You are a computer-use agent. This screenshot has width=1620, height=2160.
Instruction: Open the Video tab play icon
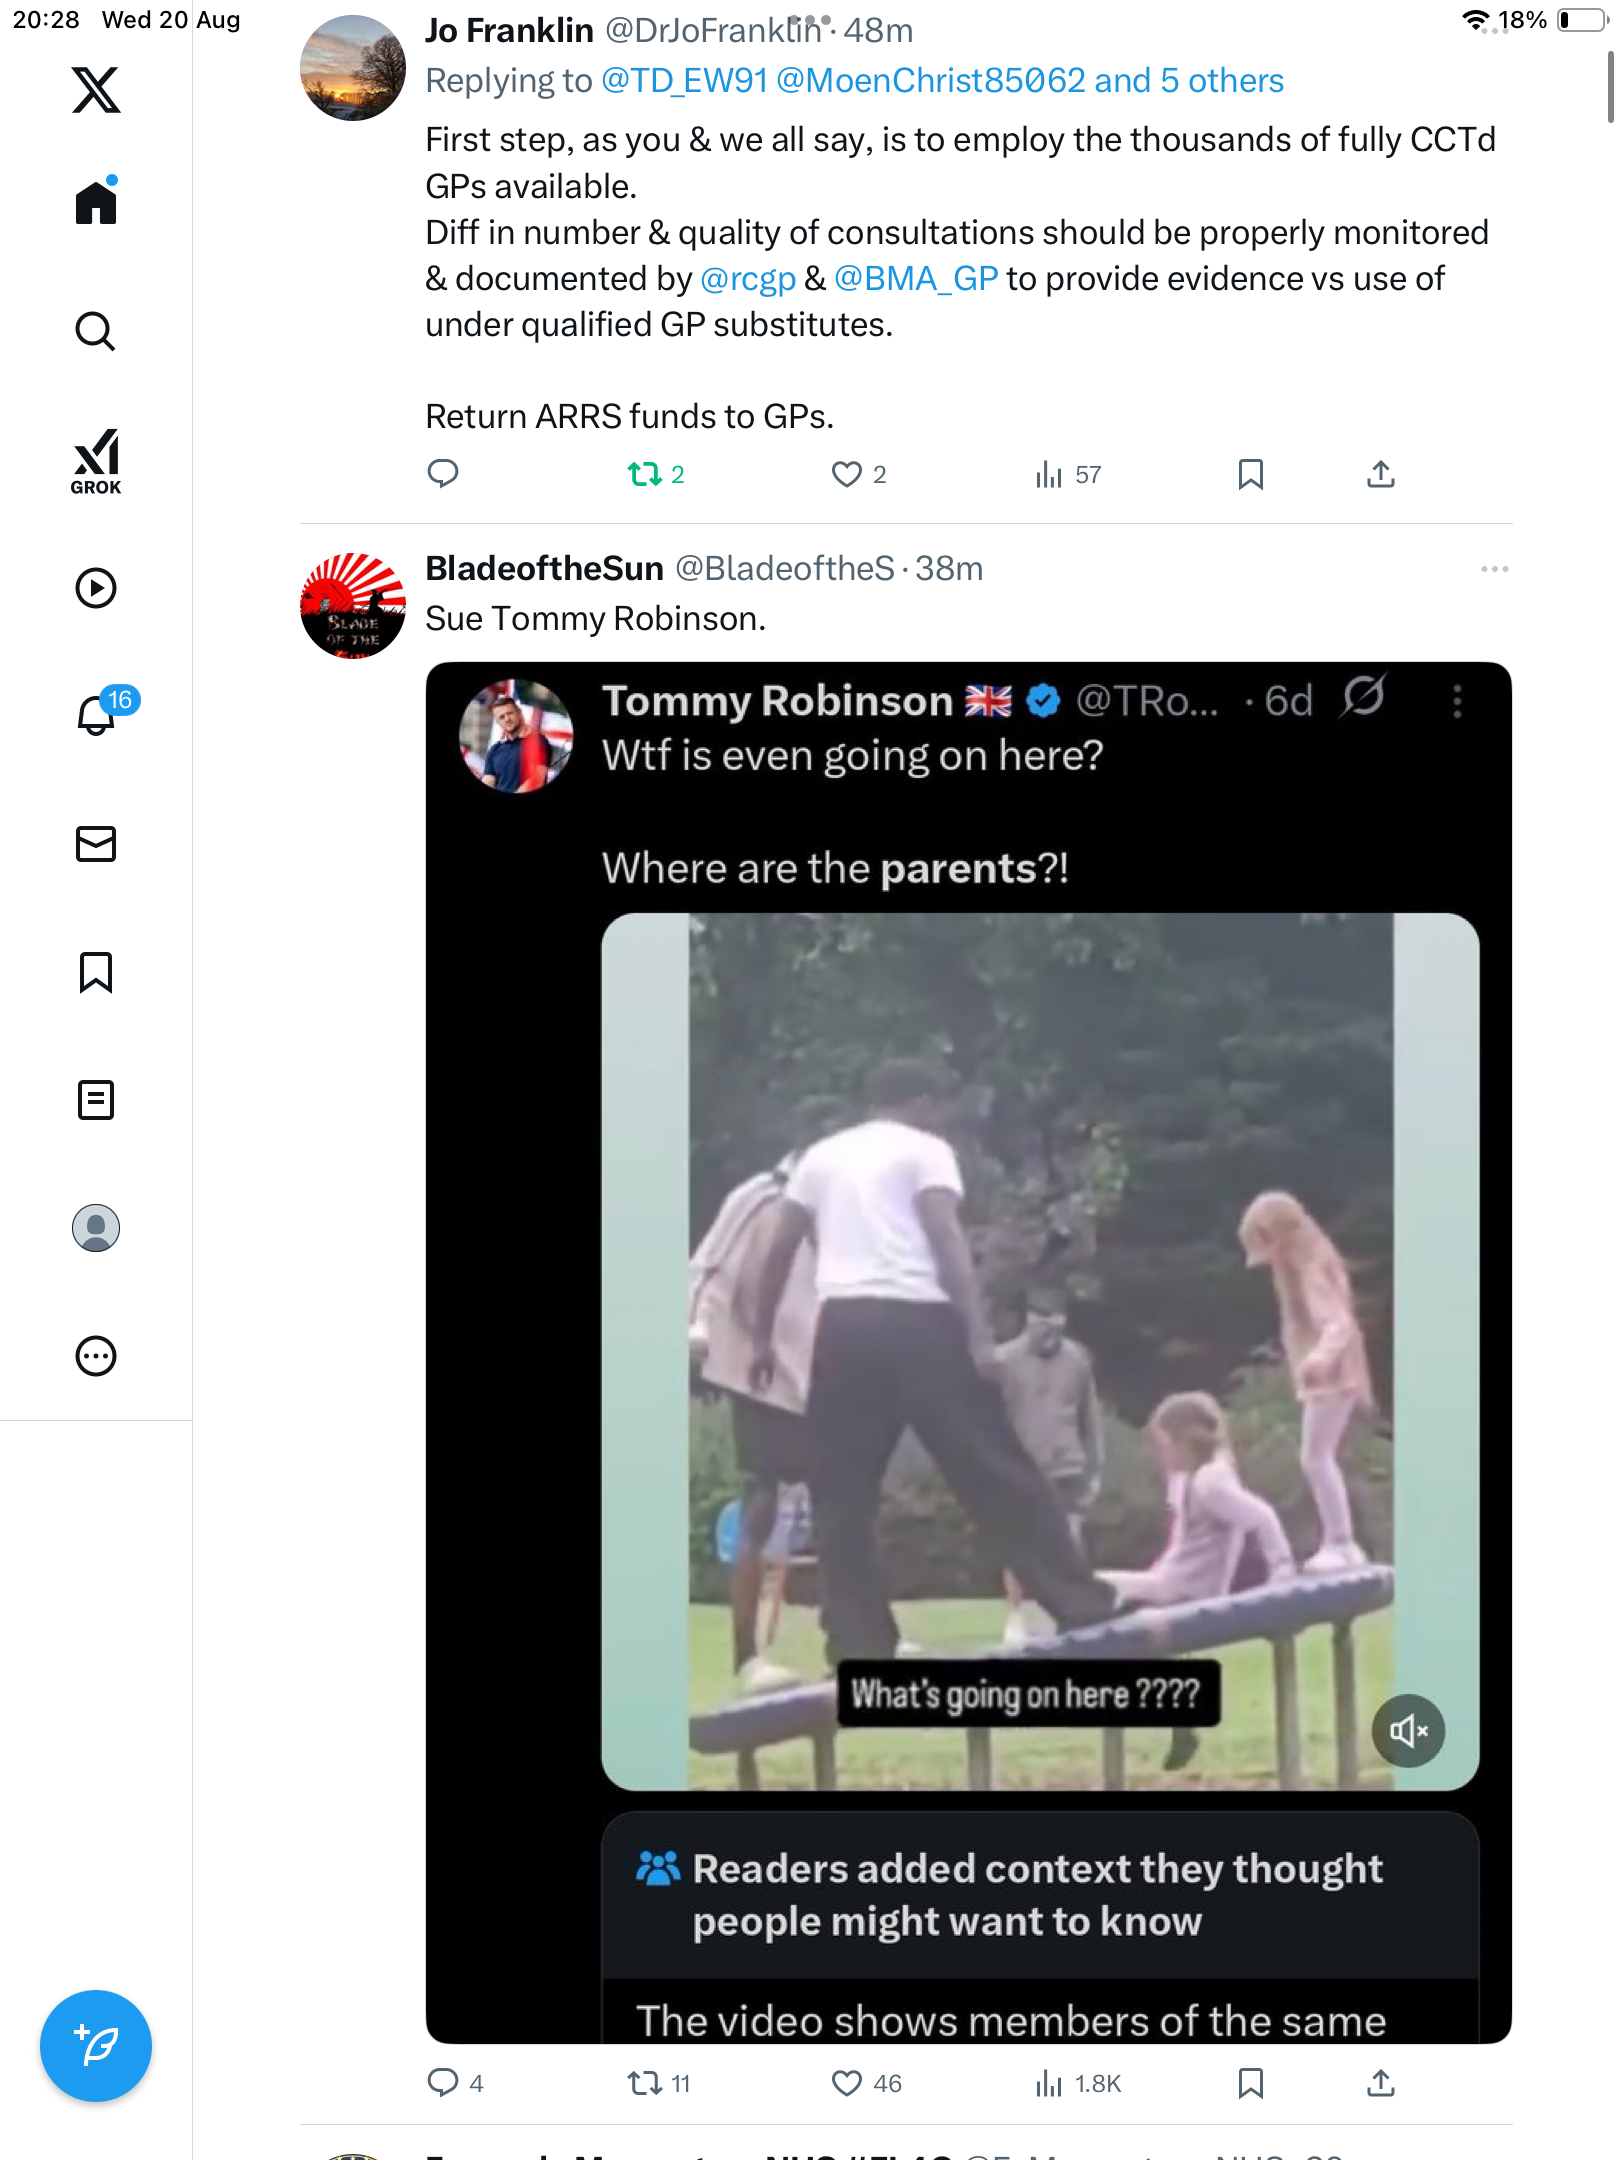pyautogui.click(x=96, y=588)
